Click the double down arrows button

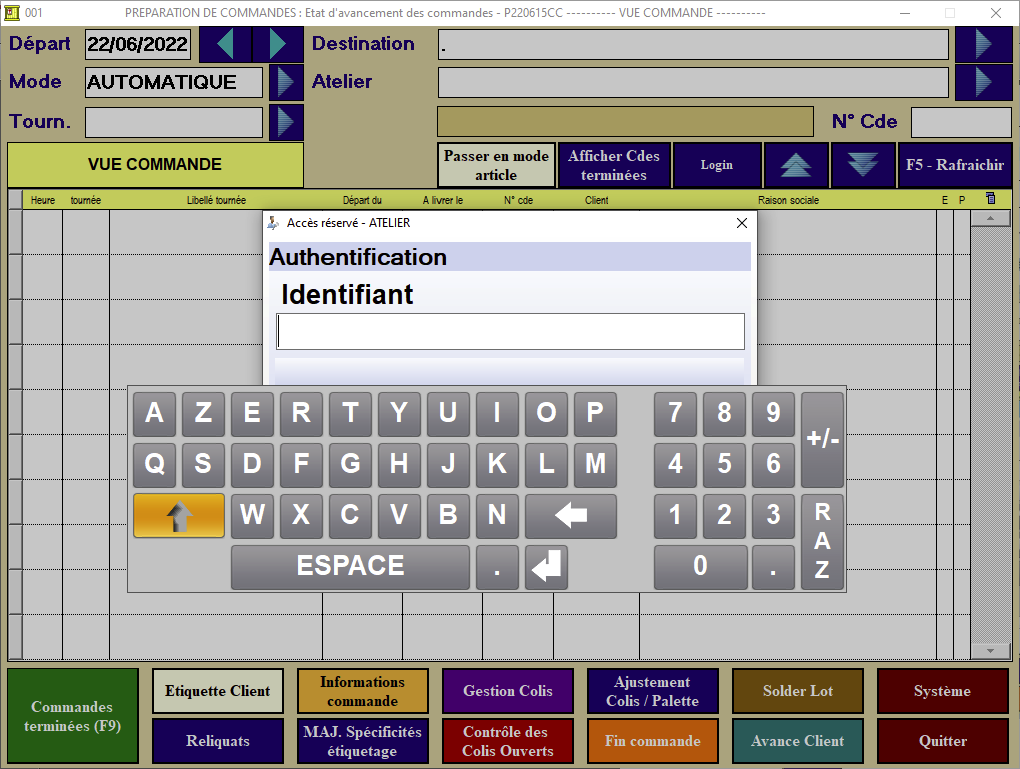(x=862, y=165)
